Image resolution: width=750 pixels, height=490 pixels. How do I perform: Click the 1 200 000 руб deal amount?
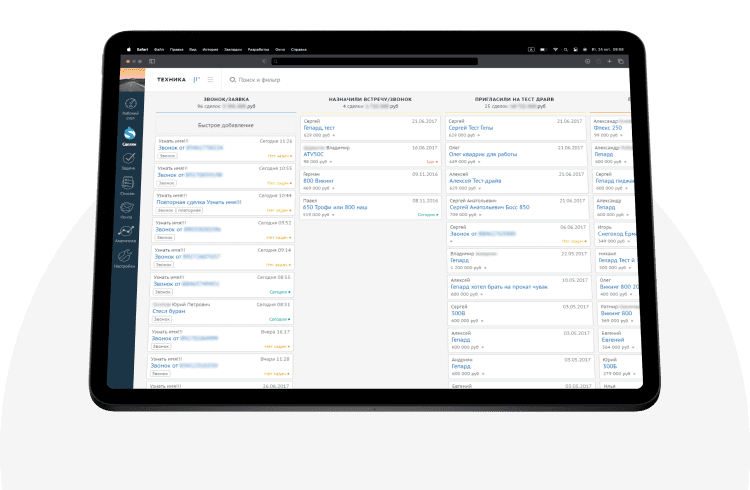point(466,267)
